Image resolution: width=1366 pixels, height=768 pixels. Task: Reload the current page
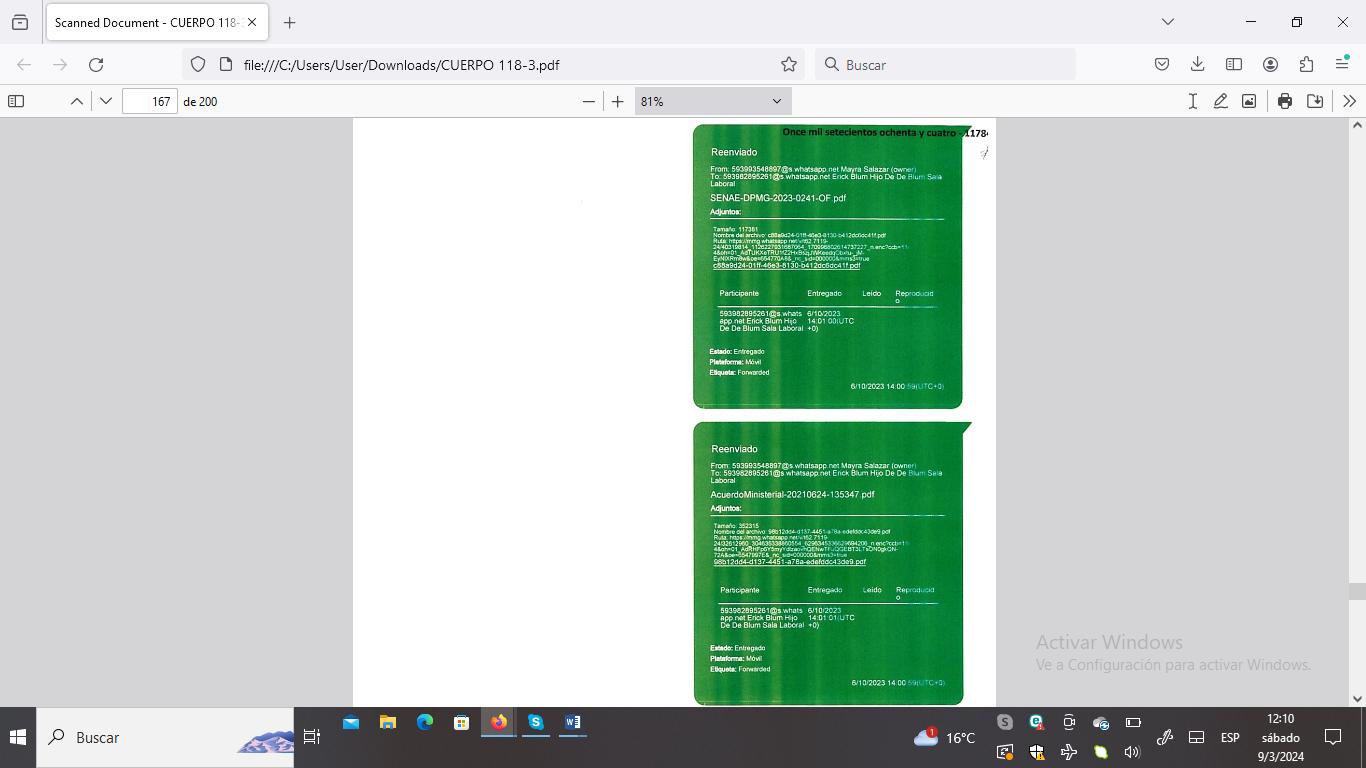tap(96, 64)
